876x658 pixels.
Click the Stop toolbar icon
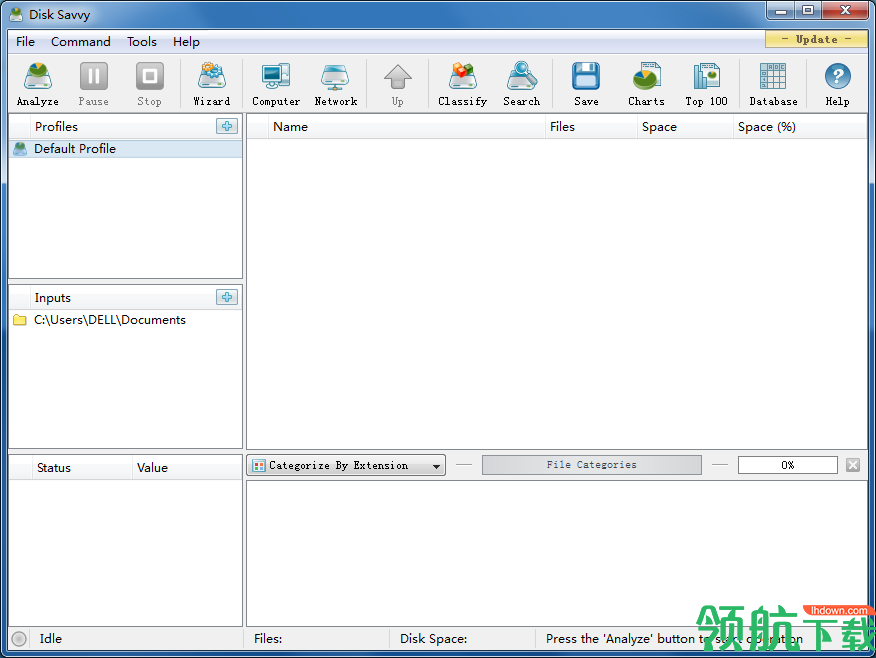149,84
